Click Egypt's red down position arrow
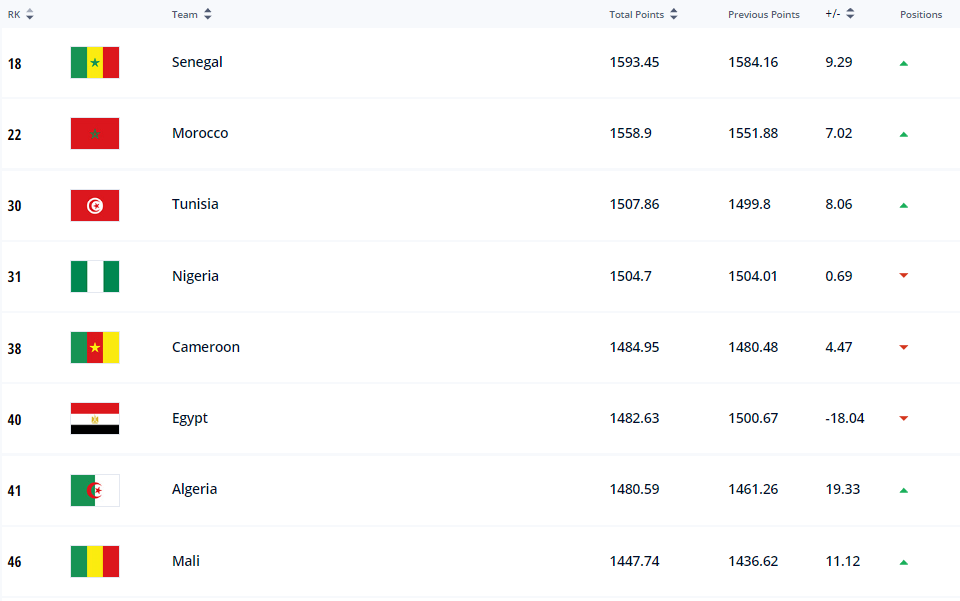 (904, 419)
